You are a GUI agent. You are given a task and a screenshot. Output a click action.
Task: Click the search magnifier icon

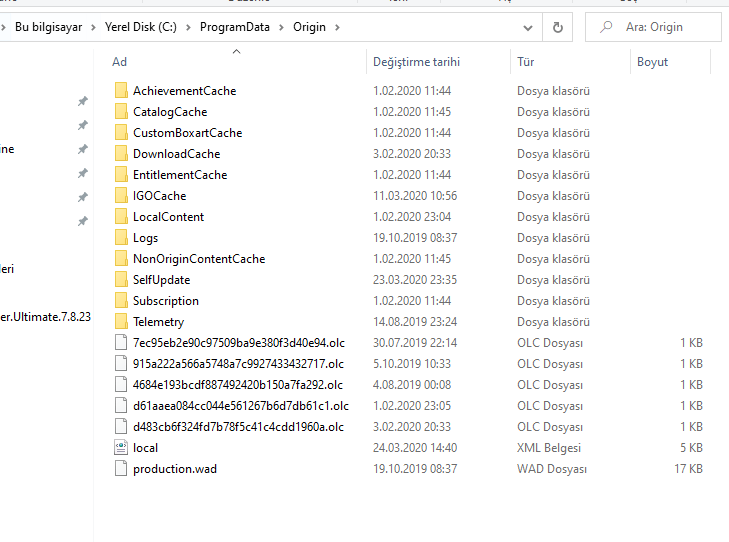(606, 27)
